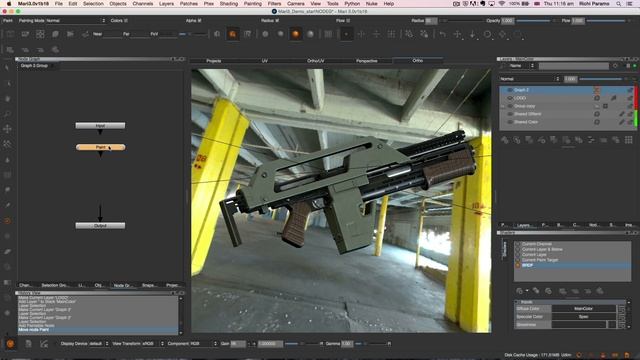The height and width of the screenshot is (360, 640).
Task: Toggle visibility of the Shared Color layer
Action: (x=510, y=122)
